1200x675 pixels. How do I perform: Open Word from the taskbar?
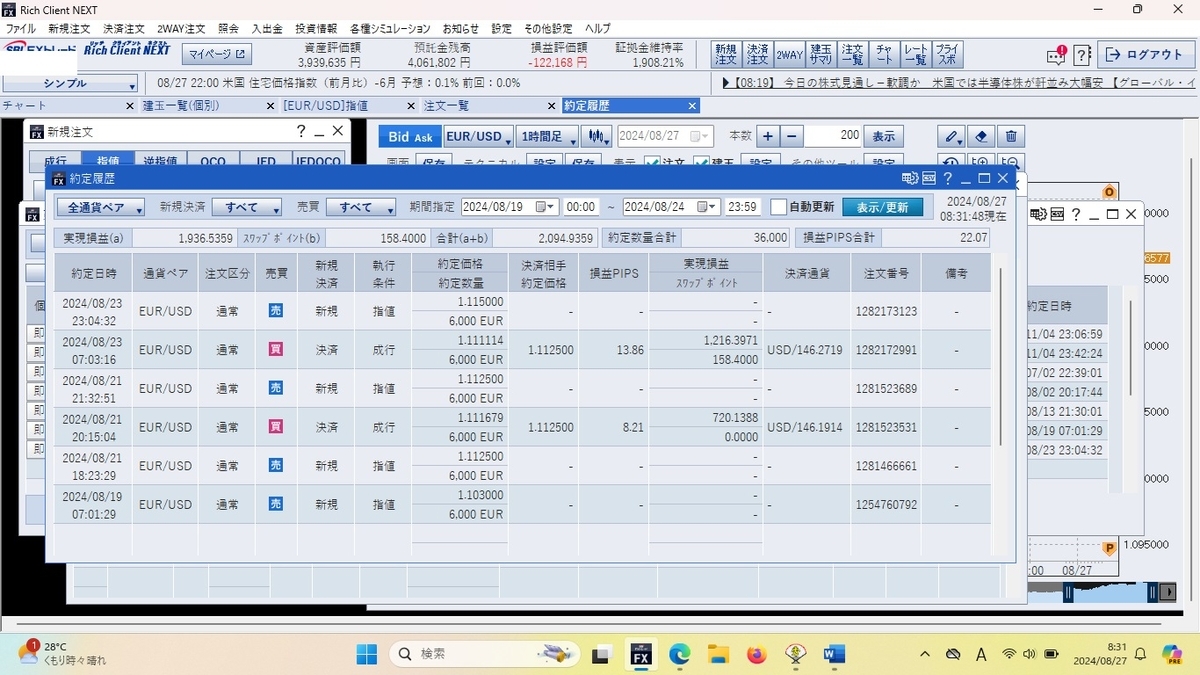[833, 654]
